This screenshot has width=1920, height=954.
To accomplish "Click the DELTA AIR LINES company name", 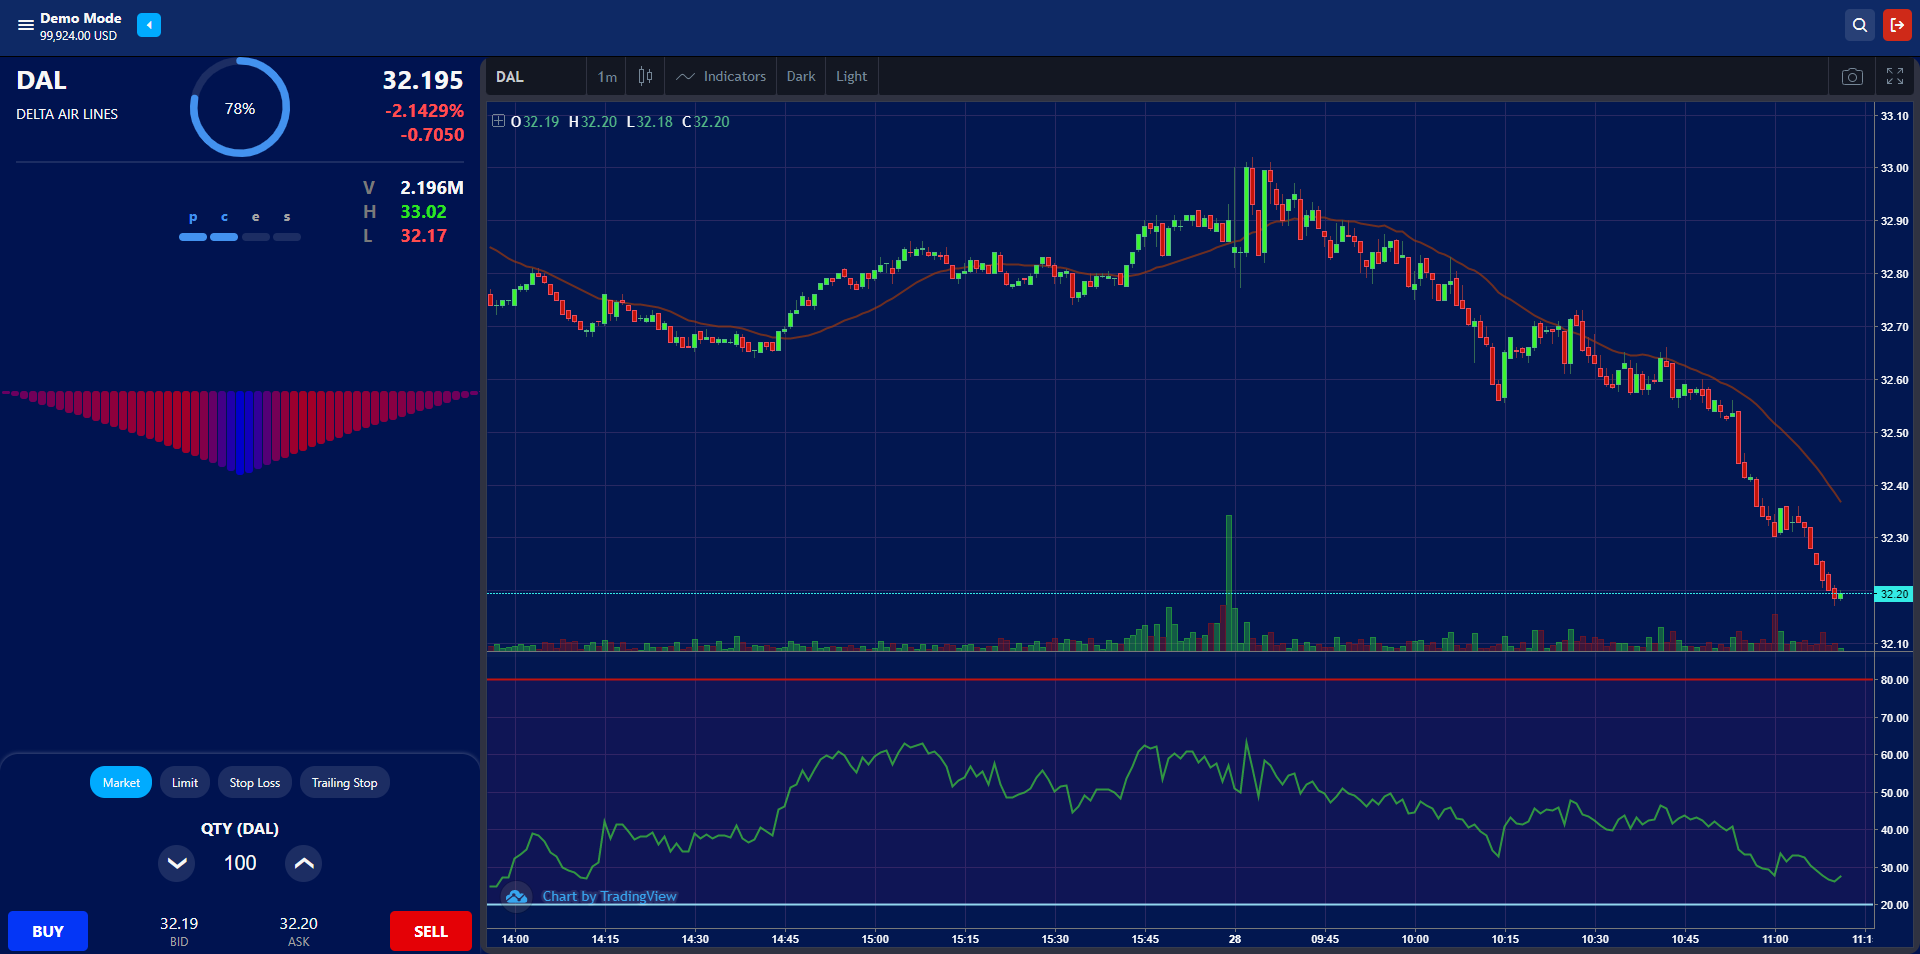I will coord(67,114).
